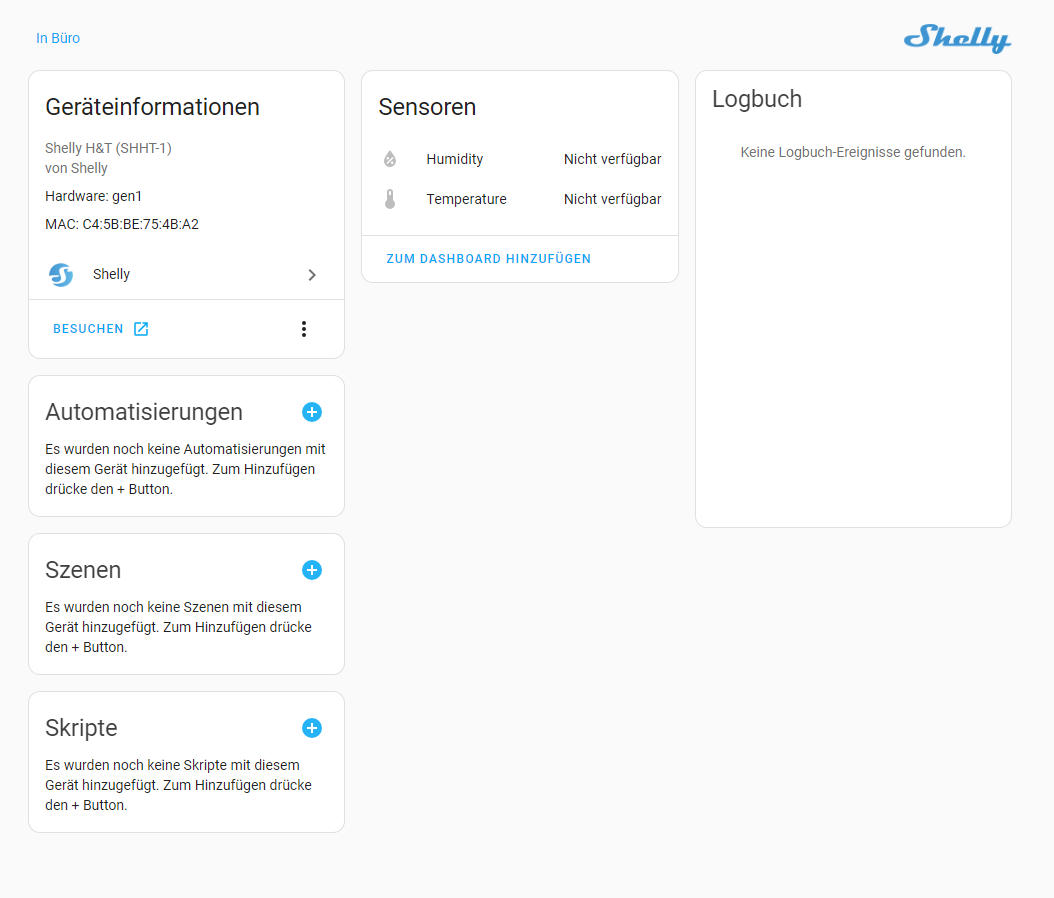Click the Humidity water drop icon
Screen dimensions: 1054x898
[x=390, y=159]
